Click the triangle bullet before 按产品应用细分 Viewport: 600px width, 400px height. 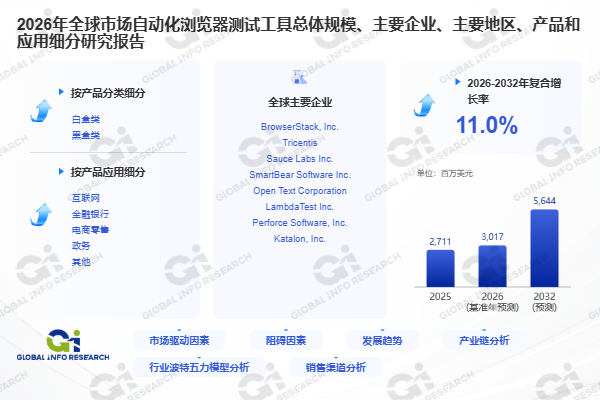[61, 171]
